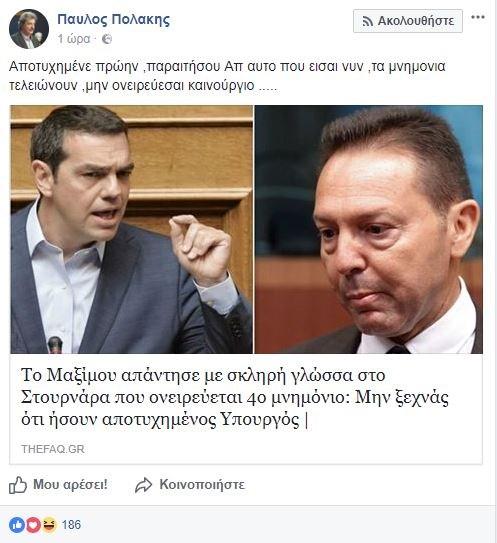Follow the page with Ακολουθήστε button
Viewport: 497px width, 543px height.
[x=408, y=21]
